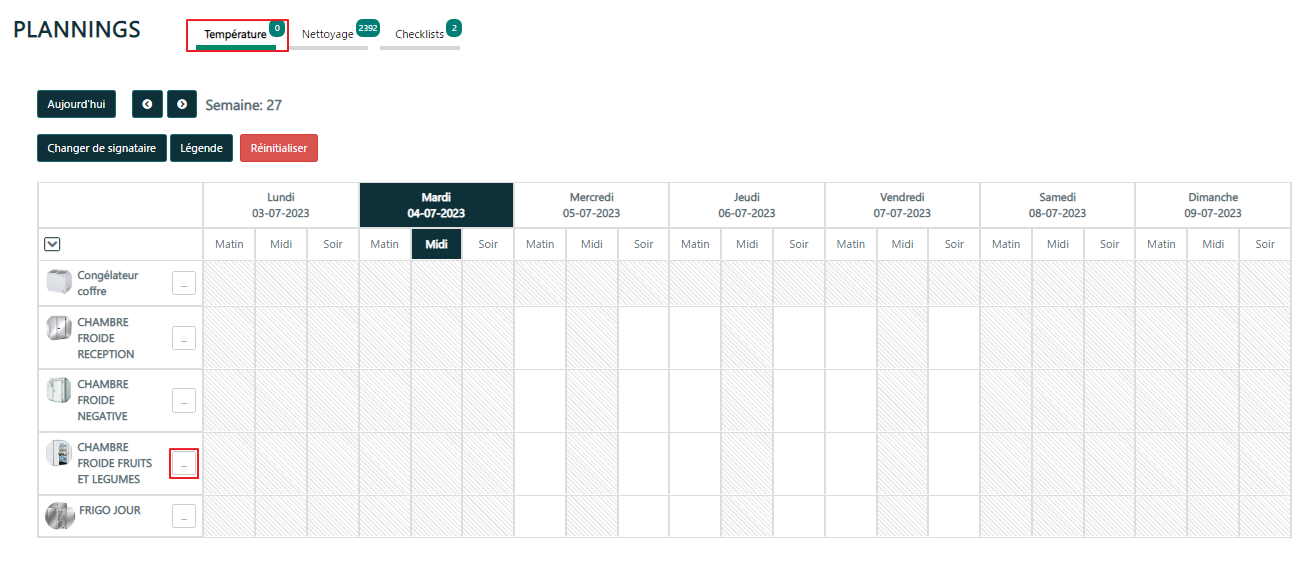Select the Température tab
Screen dimensions: 1306x568
[x=236, y=34]
